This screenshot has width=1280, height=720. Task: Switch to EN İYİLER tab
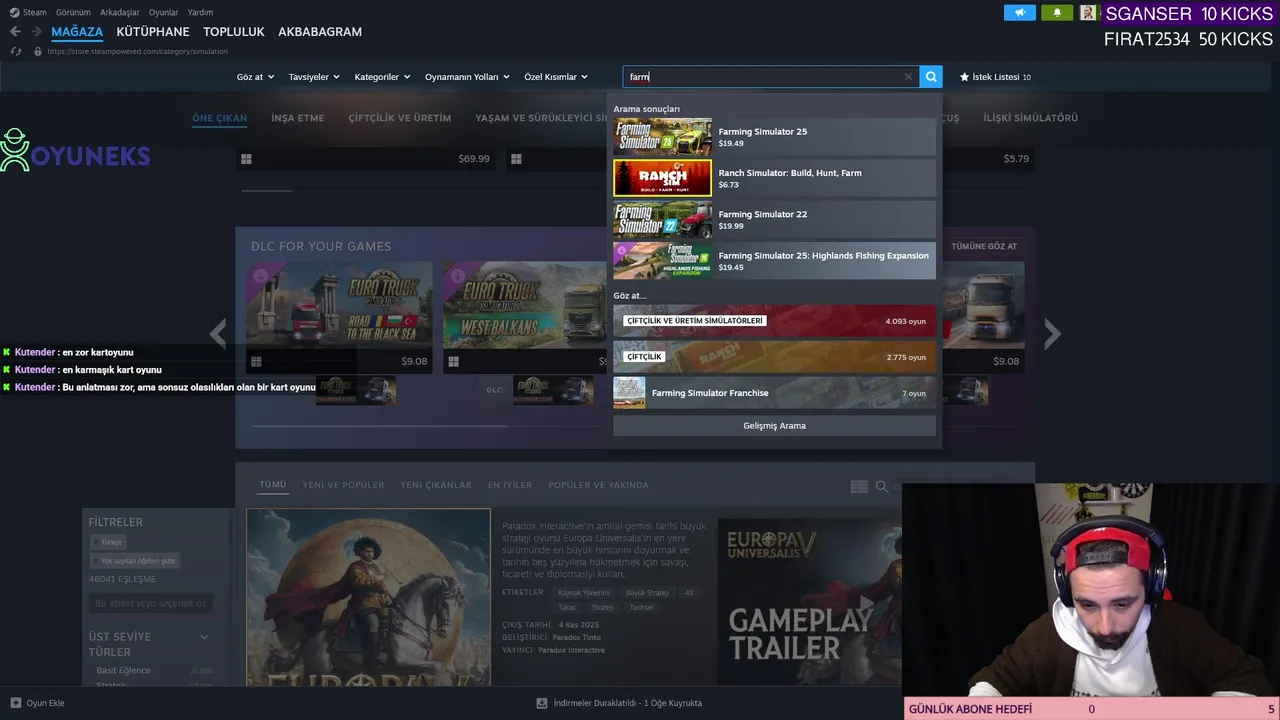pos(510,485)
